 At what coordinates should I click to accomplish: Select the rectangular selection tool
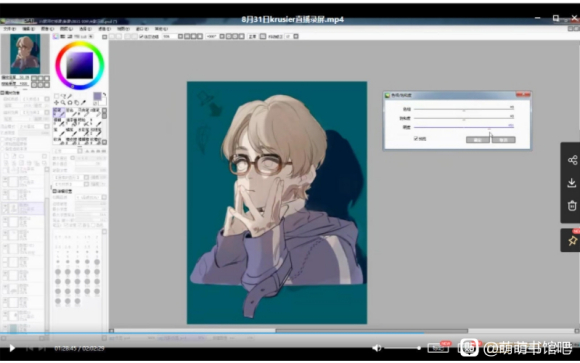57,96
